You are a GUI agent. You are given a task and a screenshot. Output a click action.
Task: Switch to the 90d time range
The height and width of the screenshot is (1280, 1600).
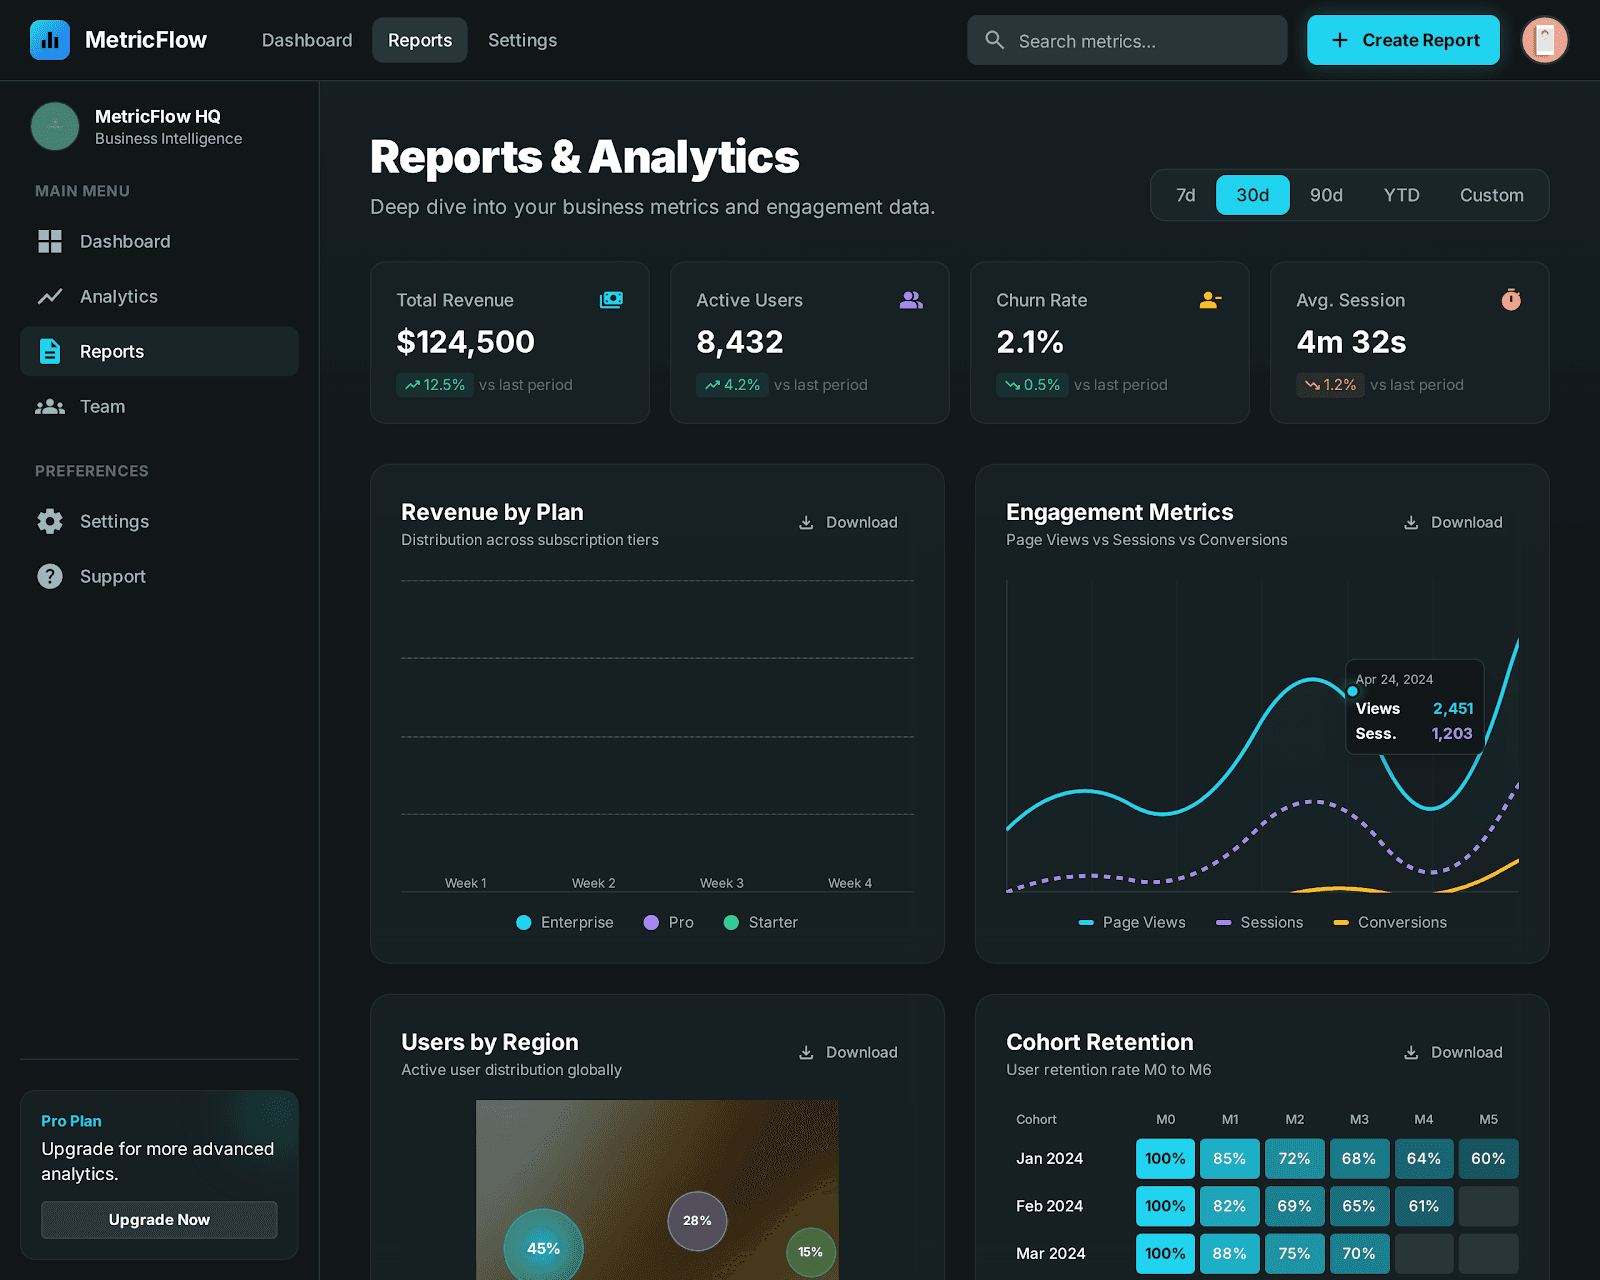1326,195
